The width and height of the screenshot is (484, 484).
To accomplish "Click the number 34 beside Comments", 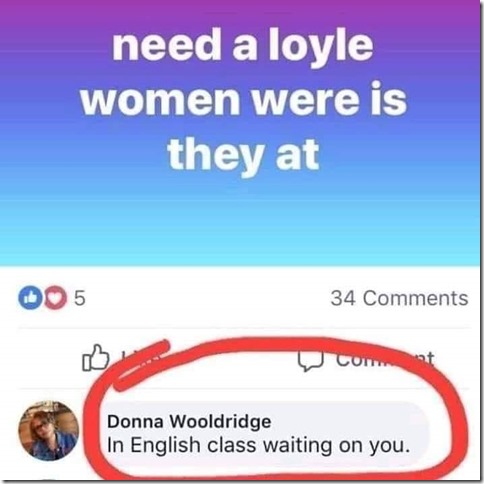I will 343,298.
